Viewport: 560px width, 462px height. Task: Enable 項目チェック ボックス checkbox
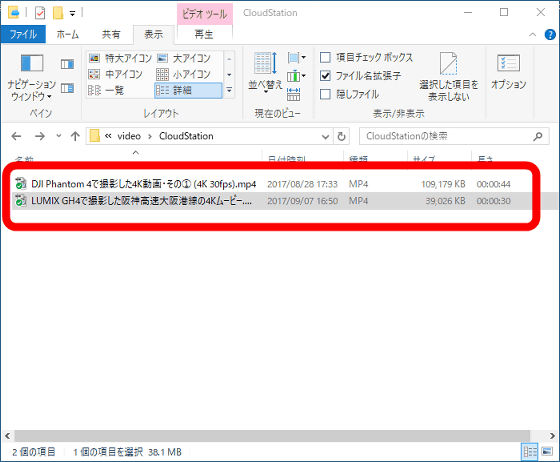tap(325, 57)
